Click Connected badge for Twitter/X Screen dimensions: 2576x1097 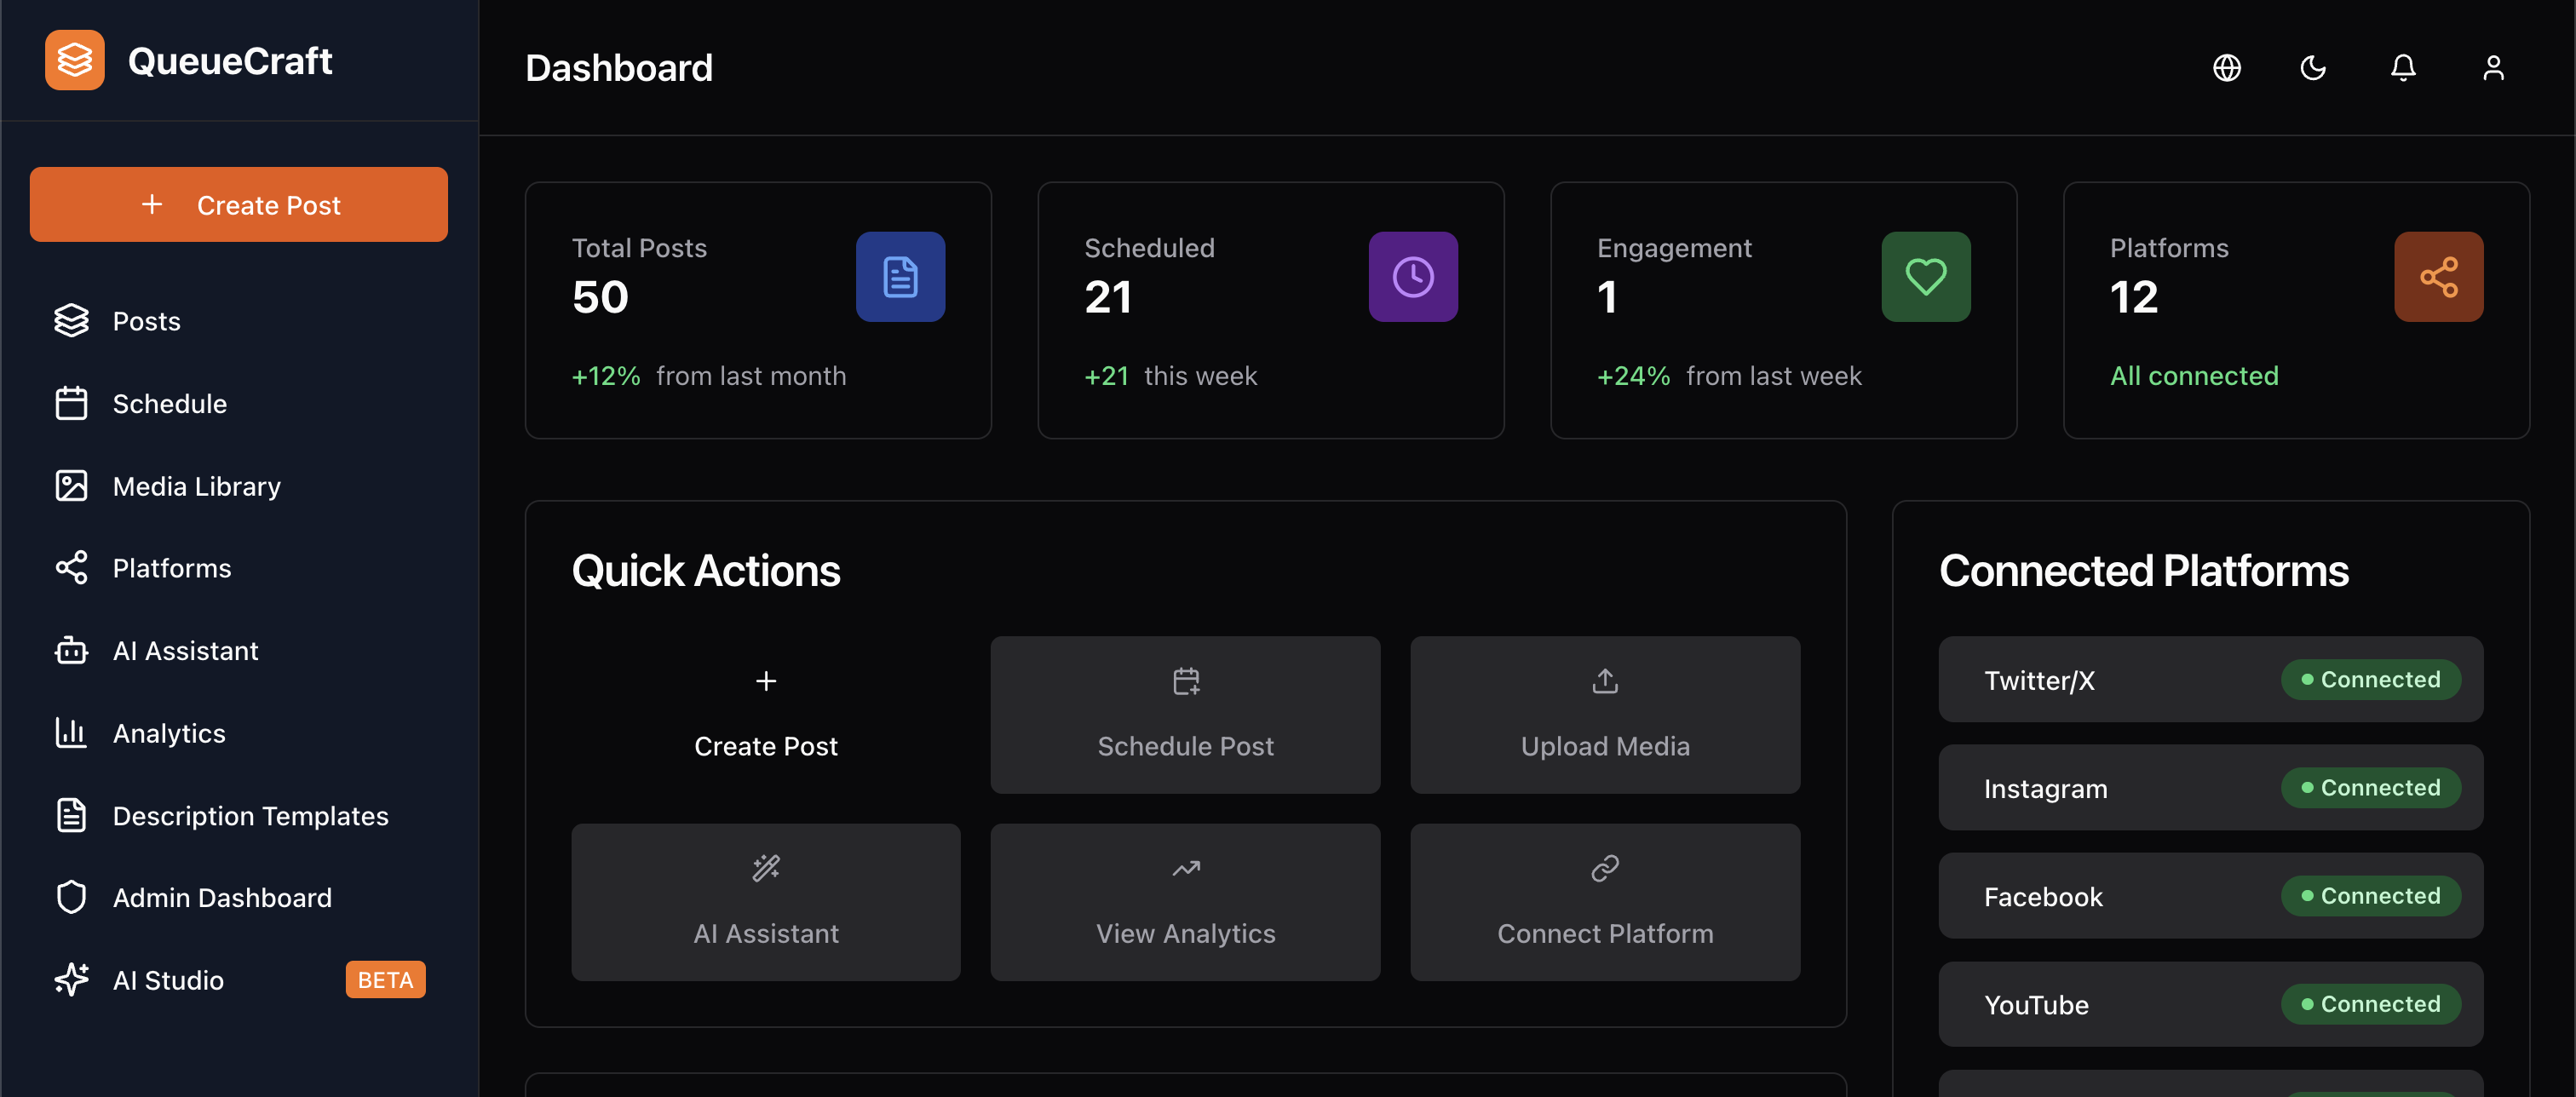pos(2371,680)
